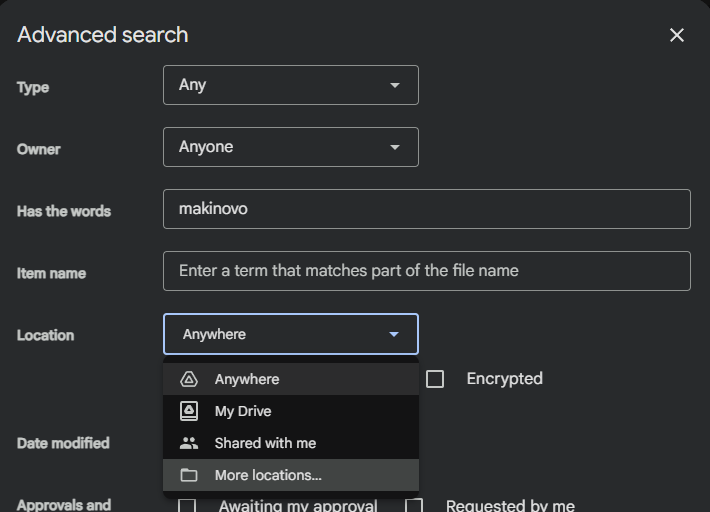Open More locations… from the list
The height and width of the screenshot is (512, 710).
point(268,475)
